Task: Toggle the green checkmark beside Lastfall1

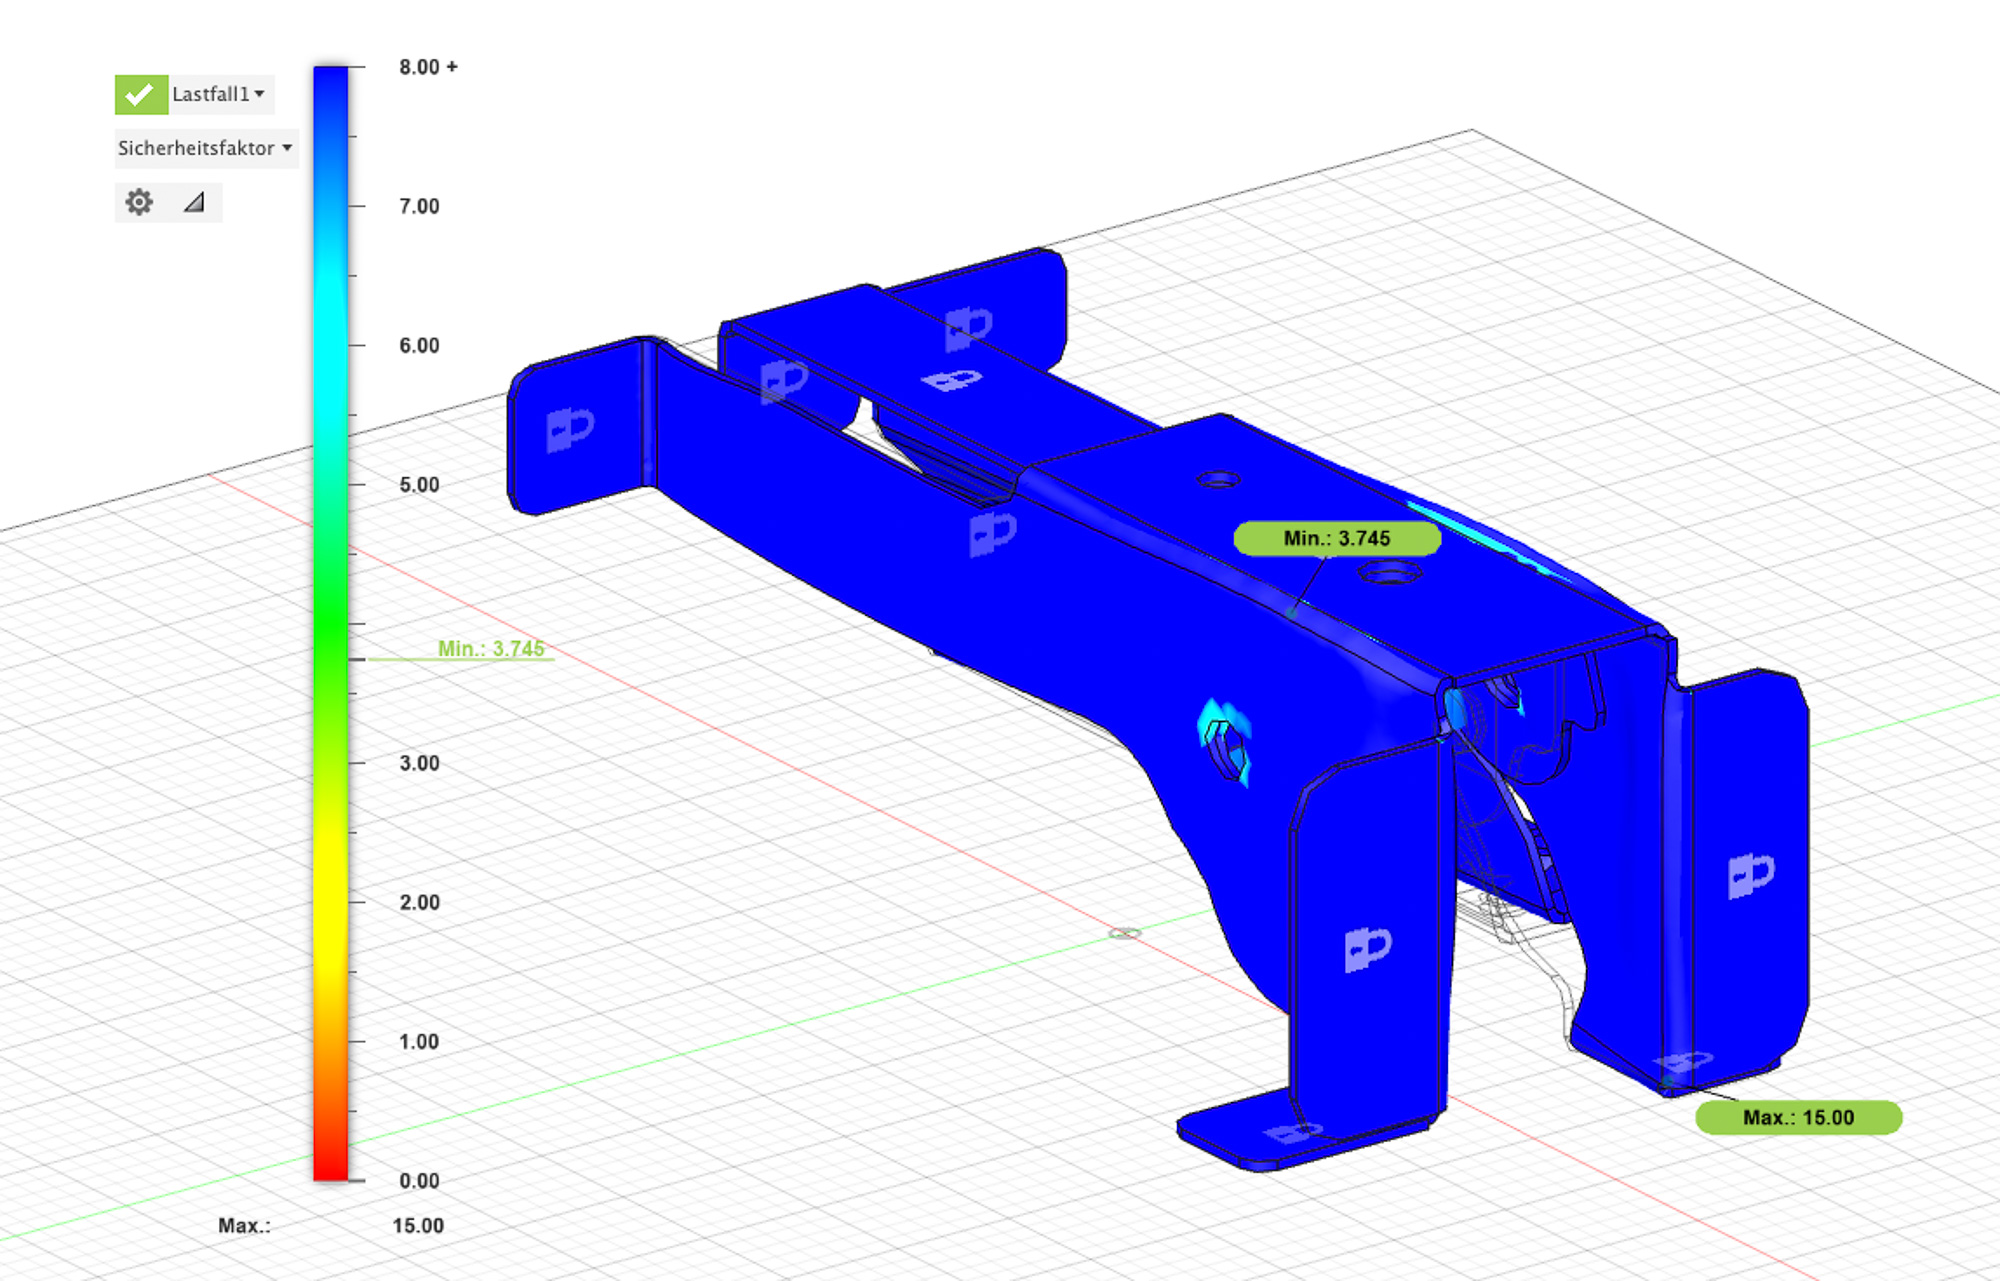Action: 140,95
